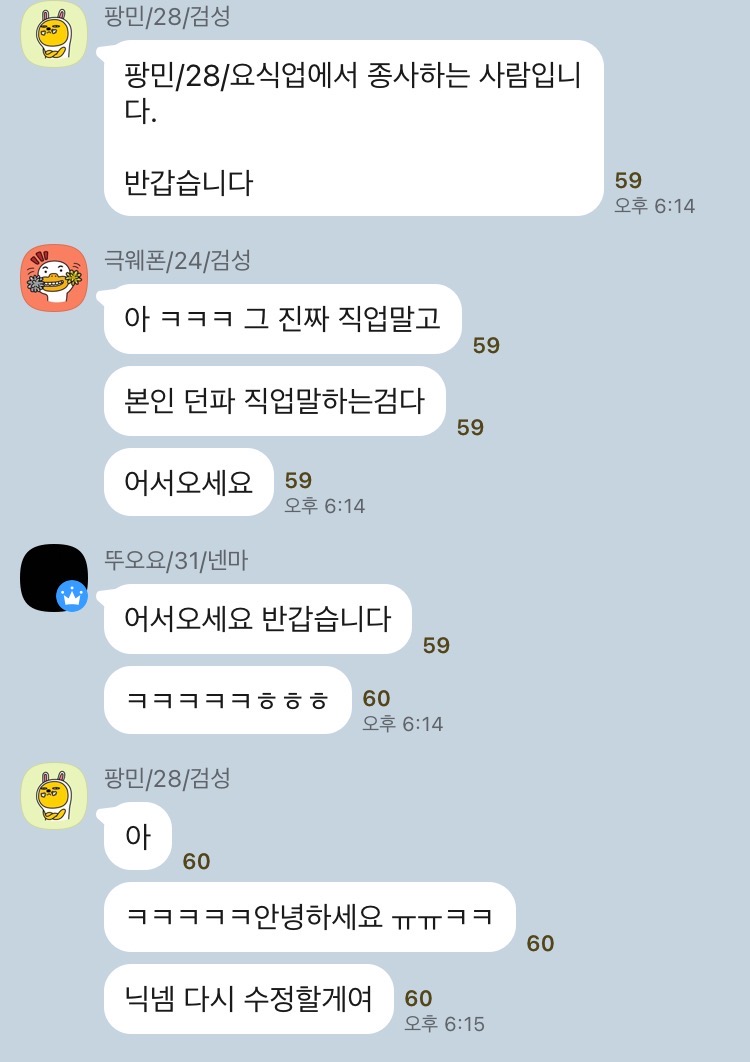Tap the blue crown host badge
Viewport: 750px width, 1062px height.
[72, 596]
